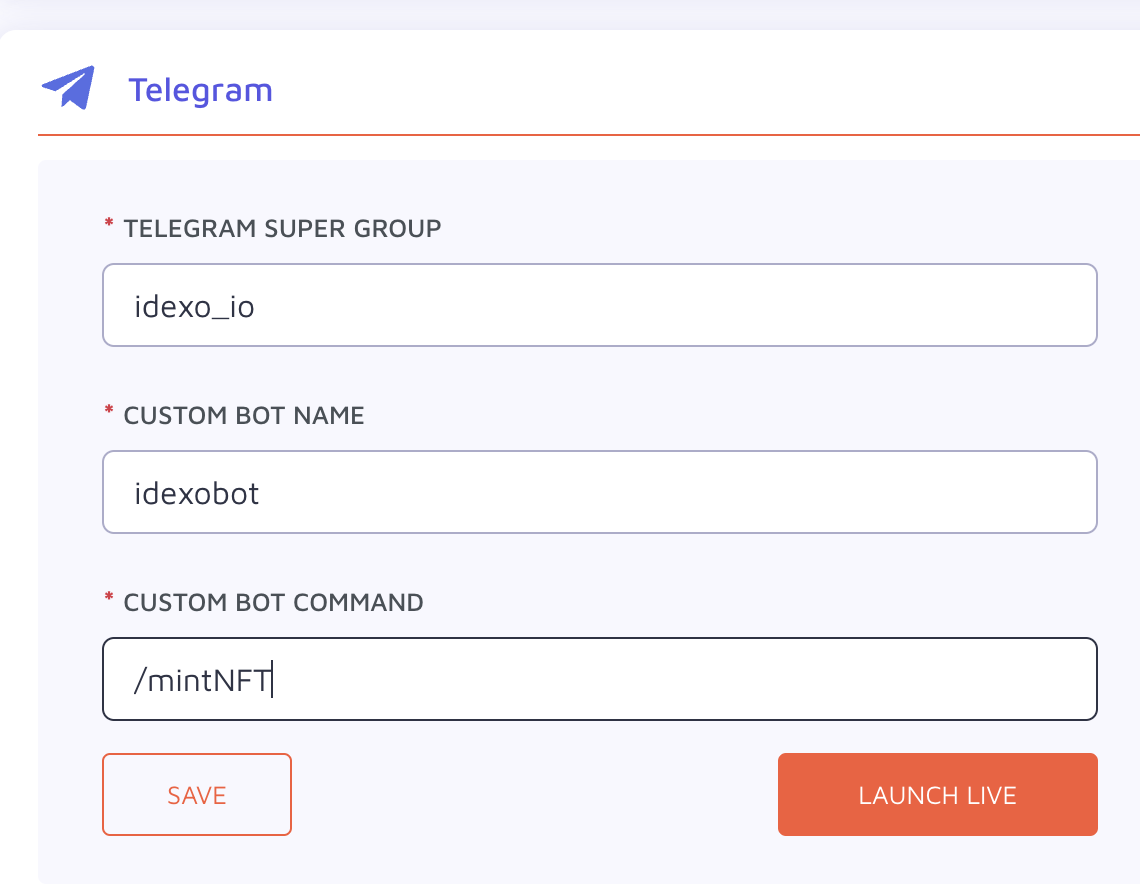Click the CUSTOM BOT COMMAND label
The height and width of the screenshot is (886, 1140).
coord(273,602)
